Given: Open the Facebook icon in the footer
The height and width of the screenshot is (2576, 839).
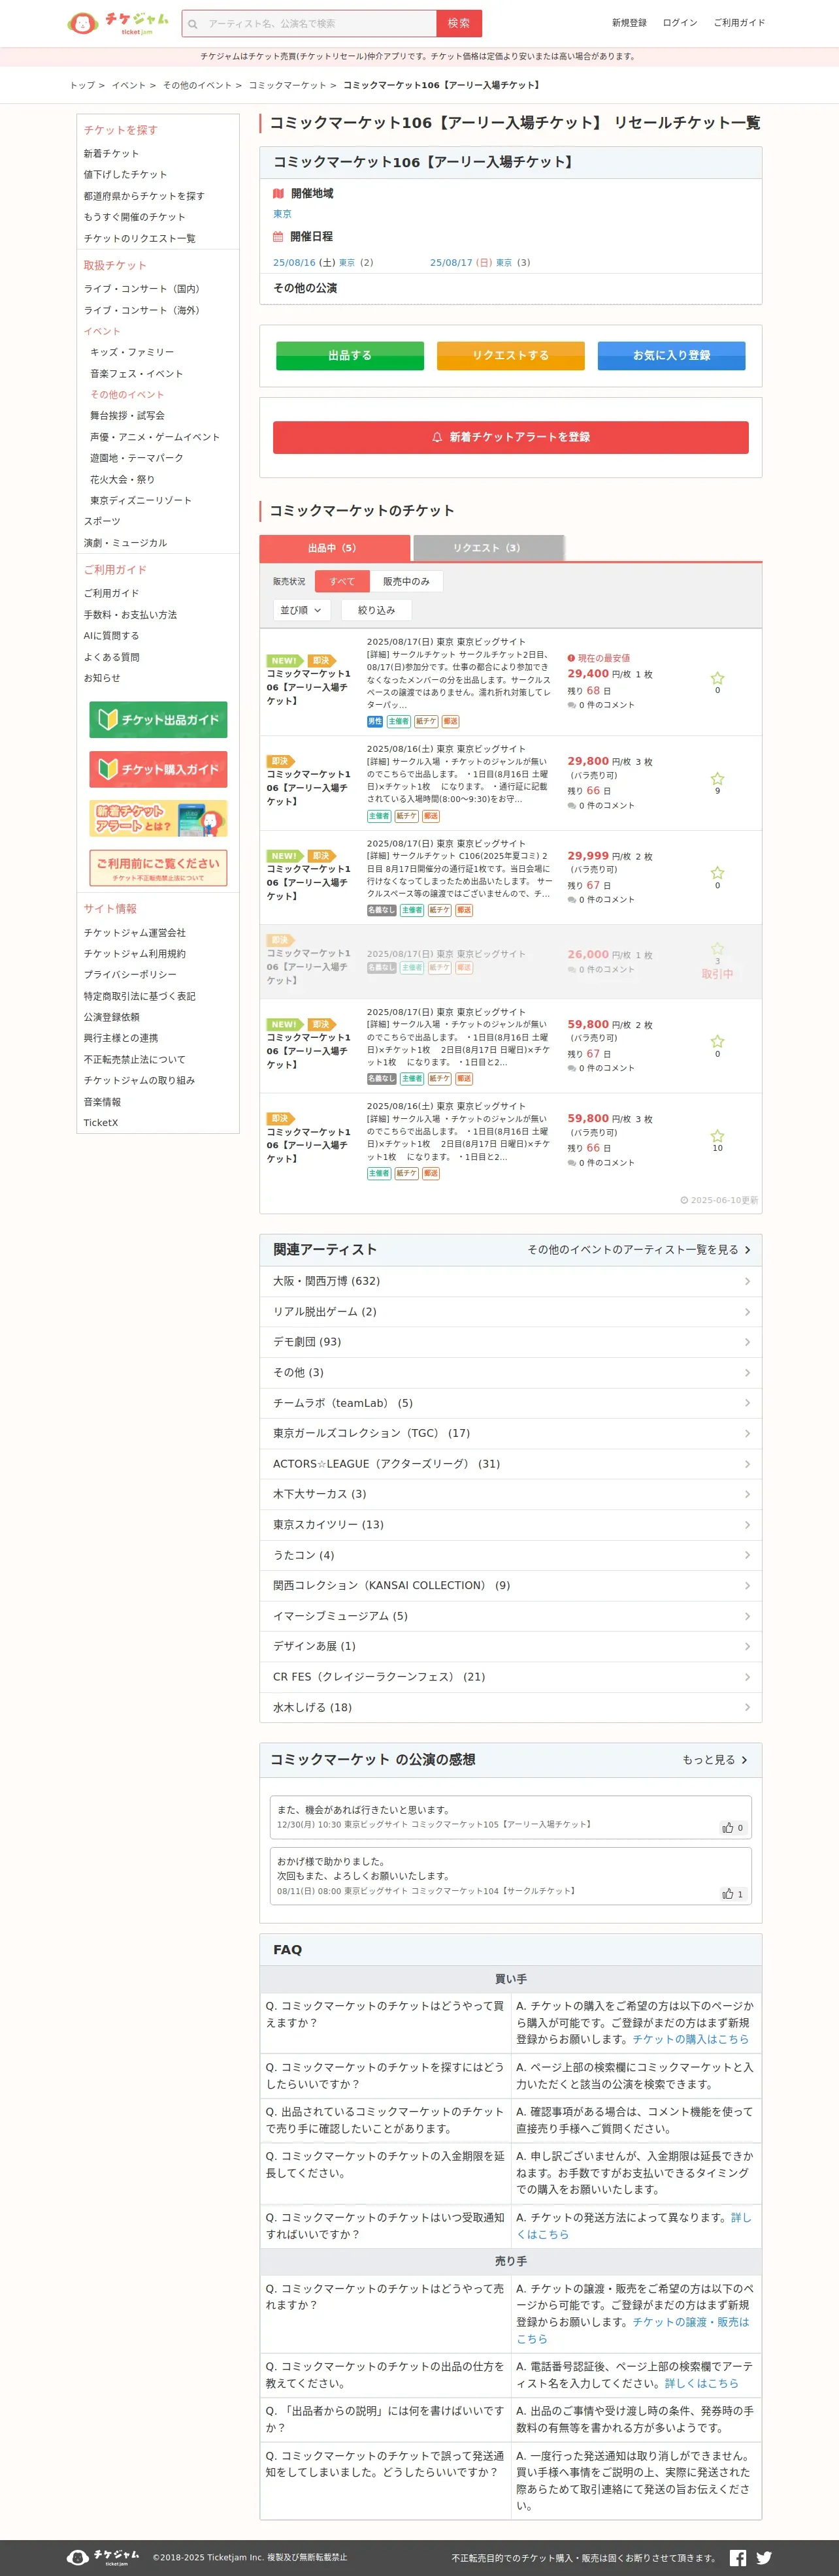Looking at the screenshot, I should tap(738, 2557).
